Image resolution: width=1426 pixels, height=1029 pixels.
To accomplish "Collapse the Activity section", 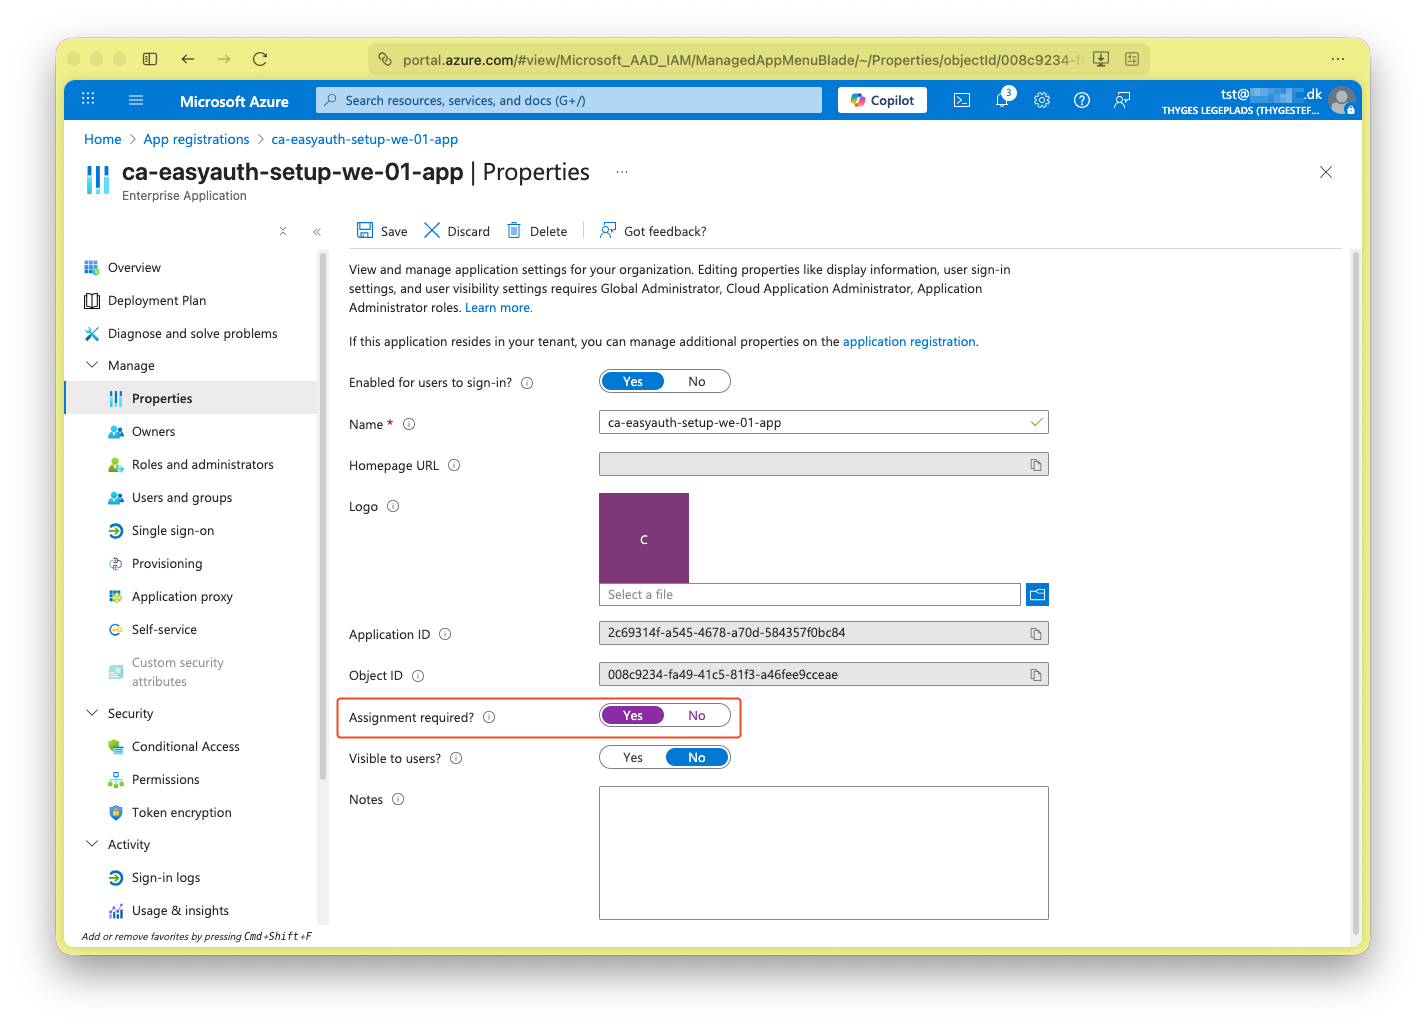I will [x=92, y=844].
